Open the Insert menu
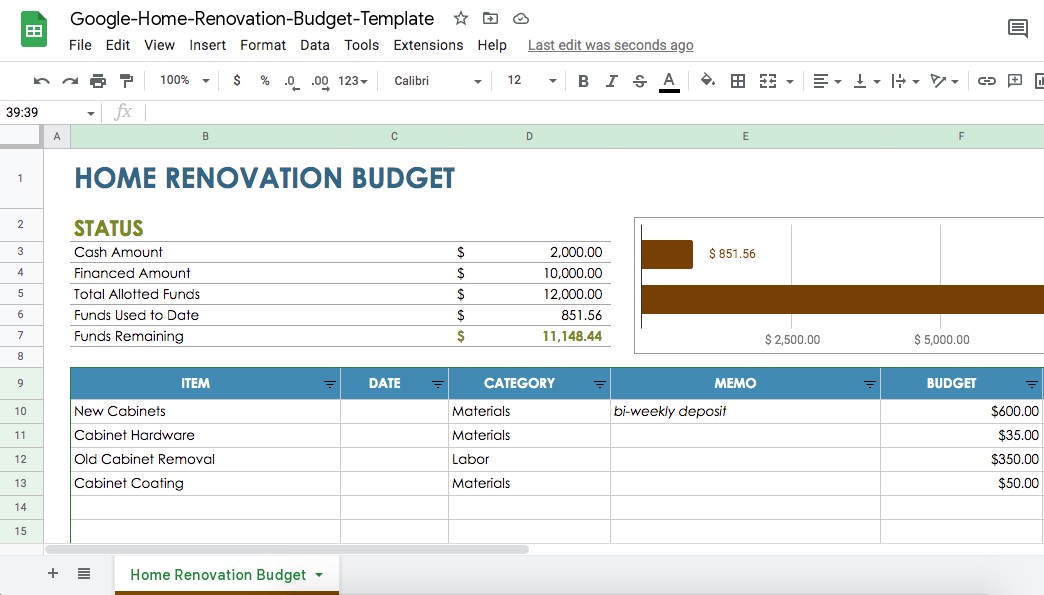 coord(208,45)
